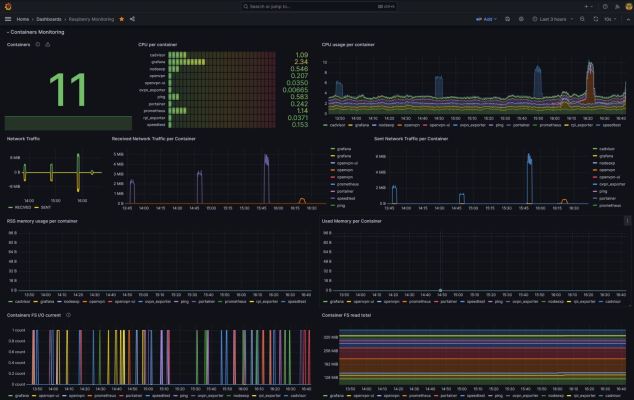
Task: Click Container FS read total panel title
Action: pyautogui.click(x=346, y=315)
